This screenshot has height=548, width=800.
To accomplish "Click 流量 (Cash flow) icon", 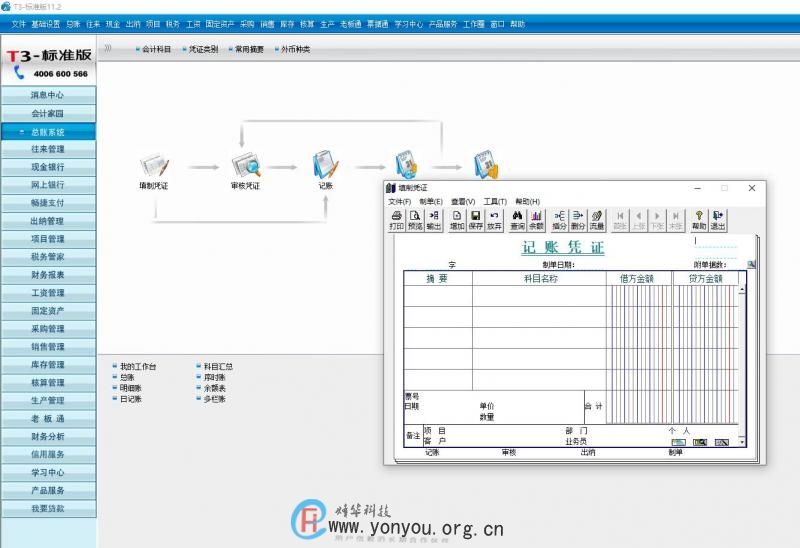I will coord(597,220).
